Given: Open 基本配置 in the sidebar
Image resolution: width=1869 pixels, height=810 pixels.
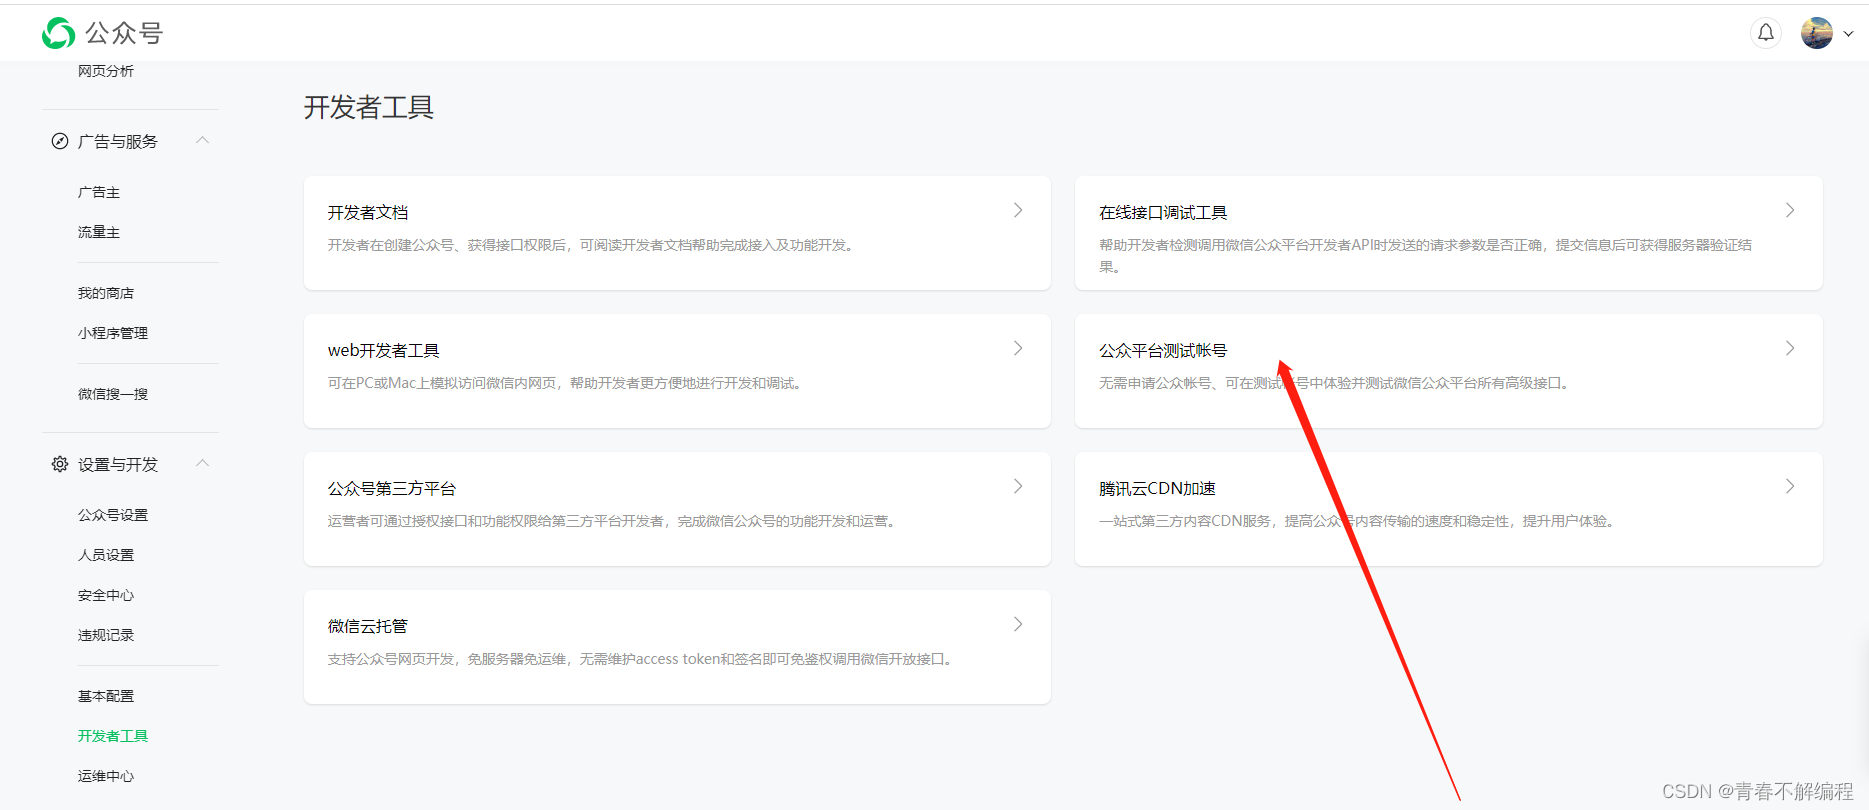Looking at the screenshot, I should click(106, 696).
